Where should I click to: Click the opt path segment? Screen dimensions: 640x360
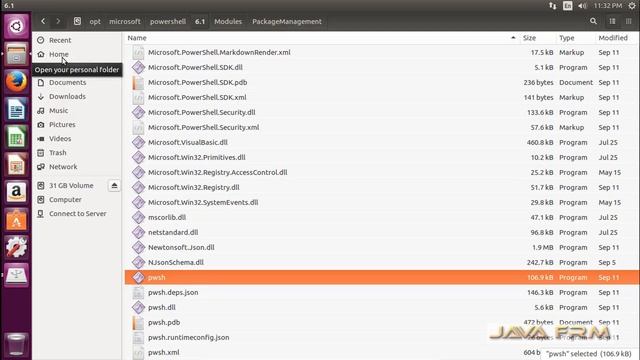click(x=95, y=22)
